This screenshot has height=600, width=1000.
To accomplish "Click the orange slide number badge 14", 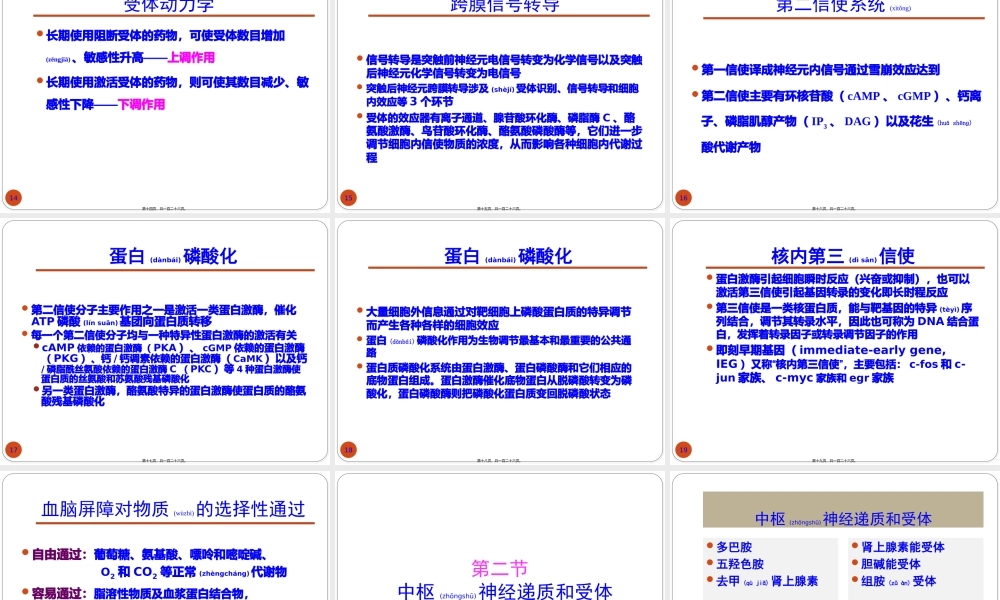I will (x=13, y=197).
